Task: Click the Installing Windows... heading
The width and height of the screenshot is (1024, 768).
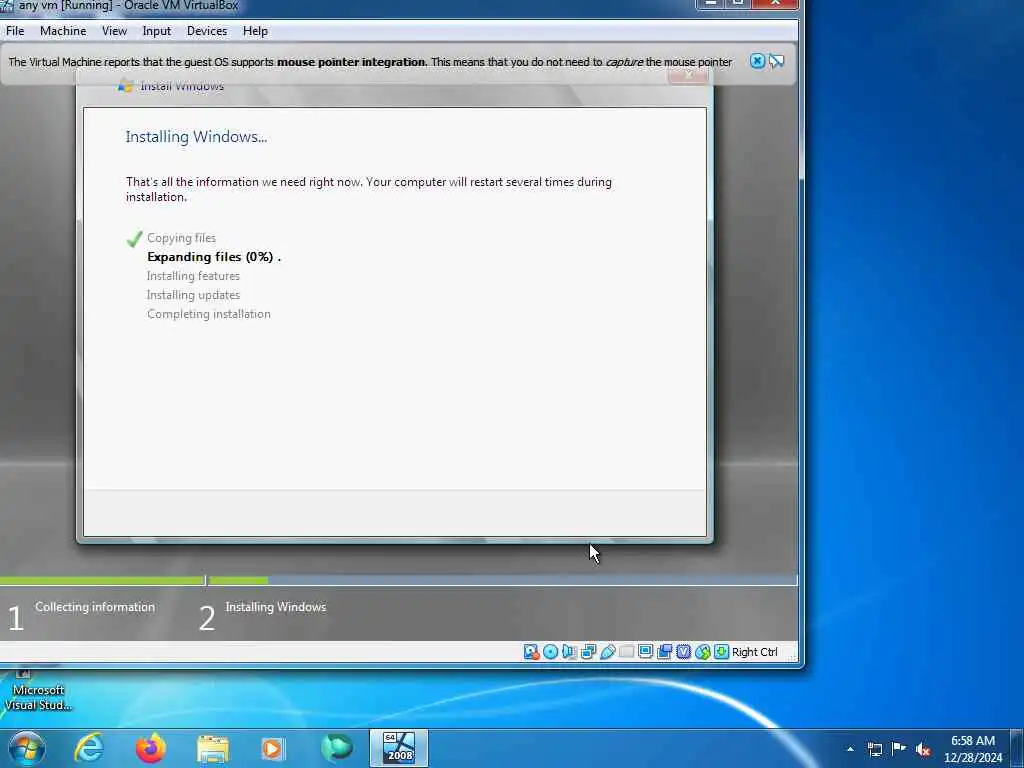Action: pos(197,136)
